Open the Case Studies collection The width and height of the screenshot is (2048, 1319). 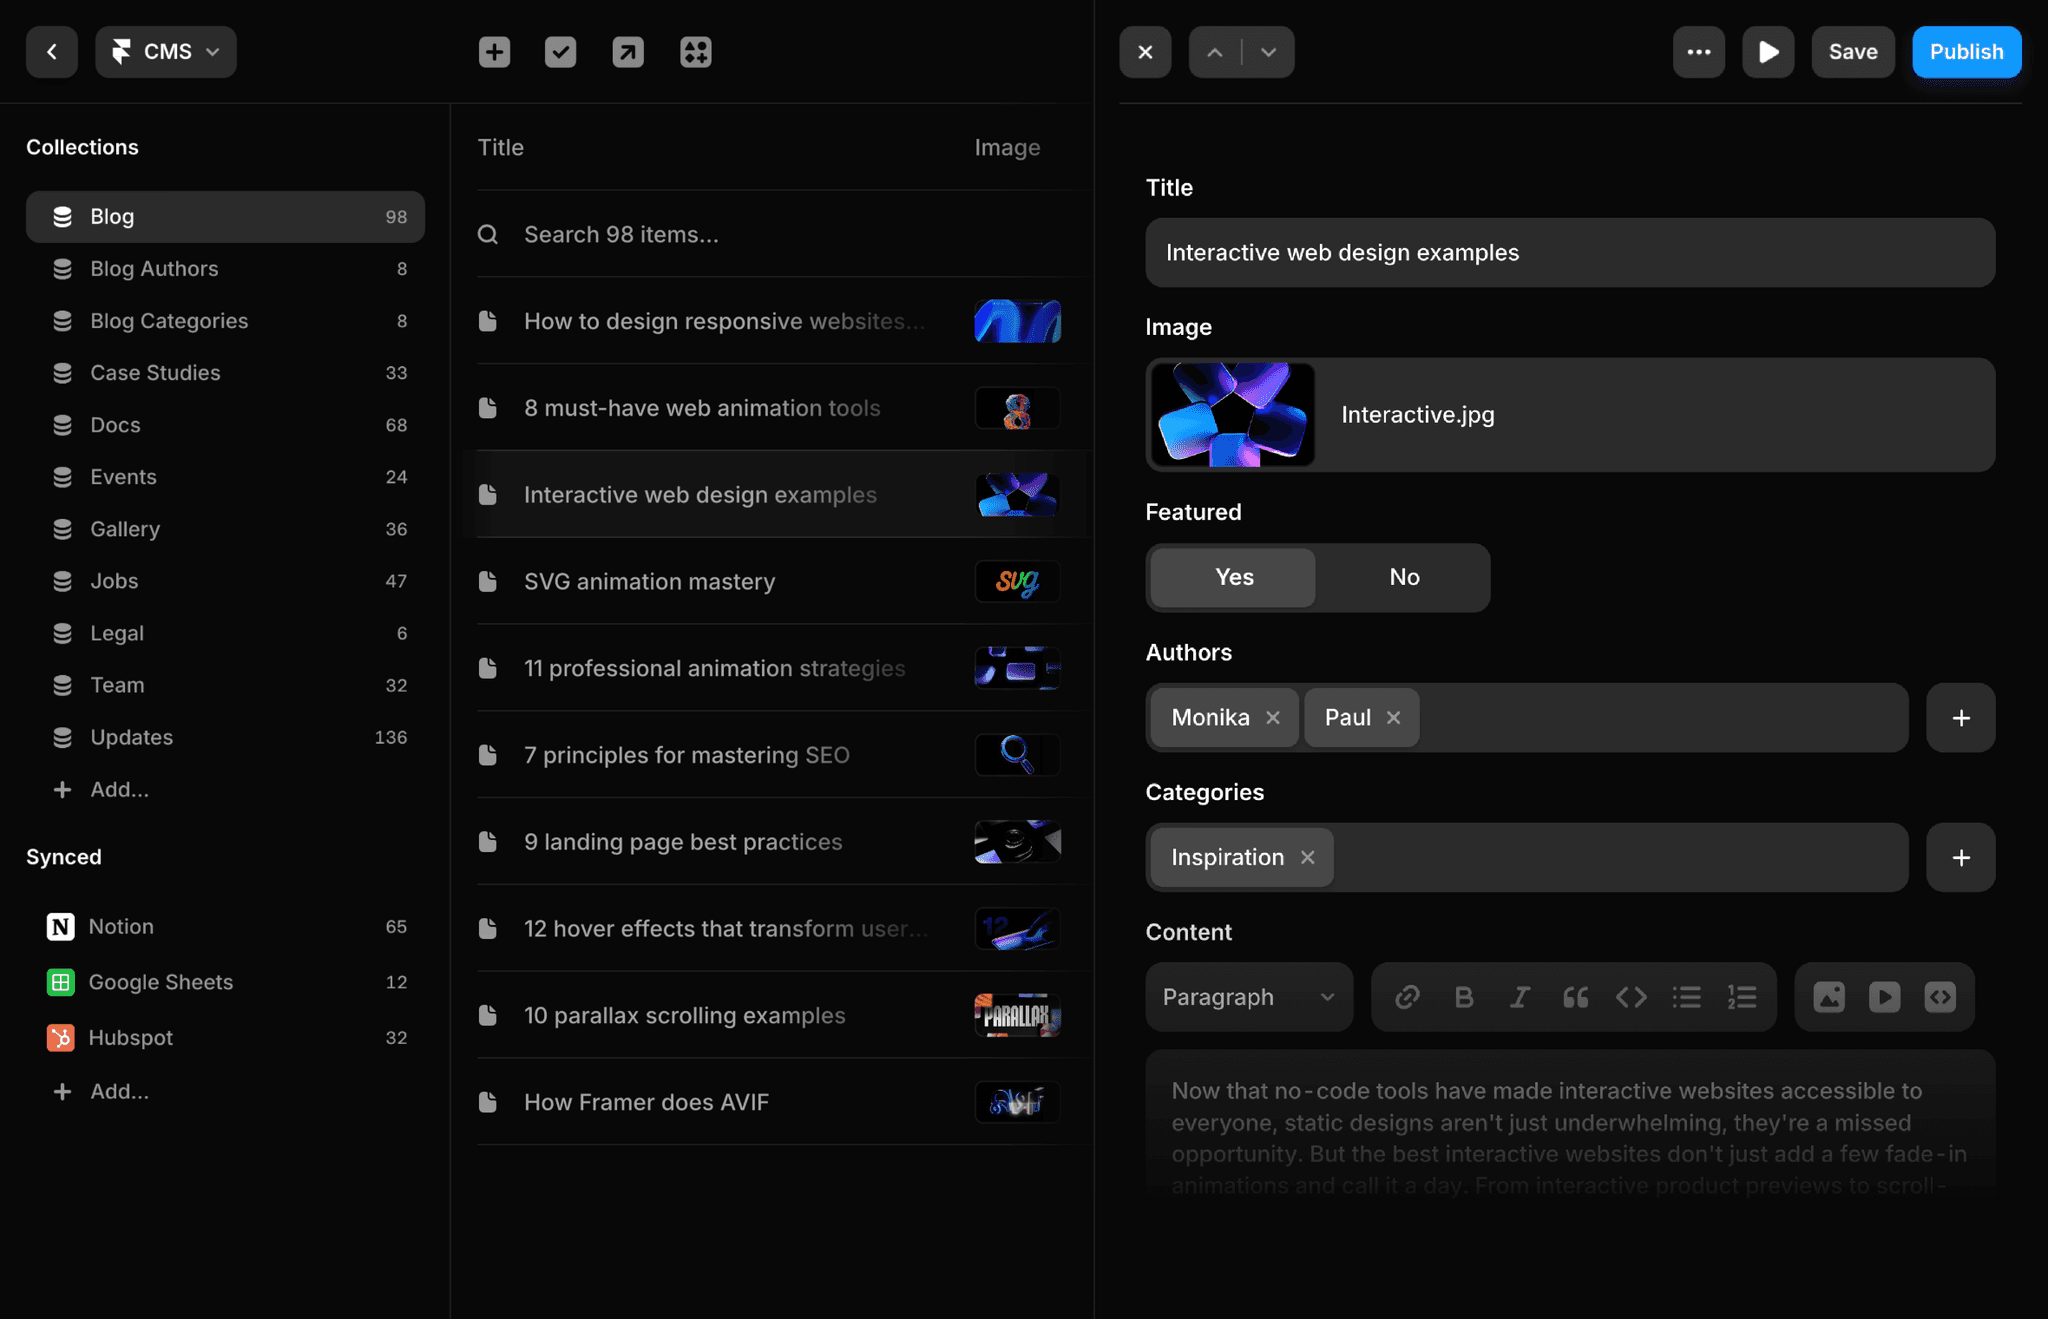(155, 373)
